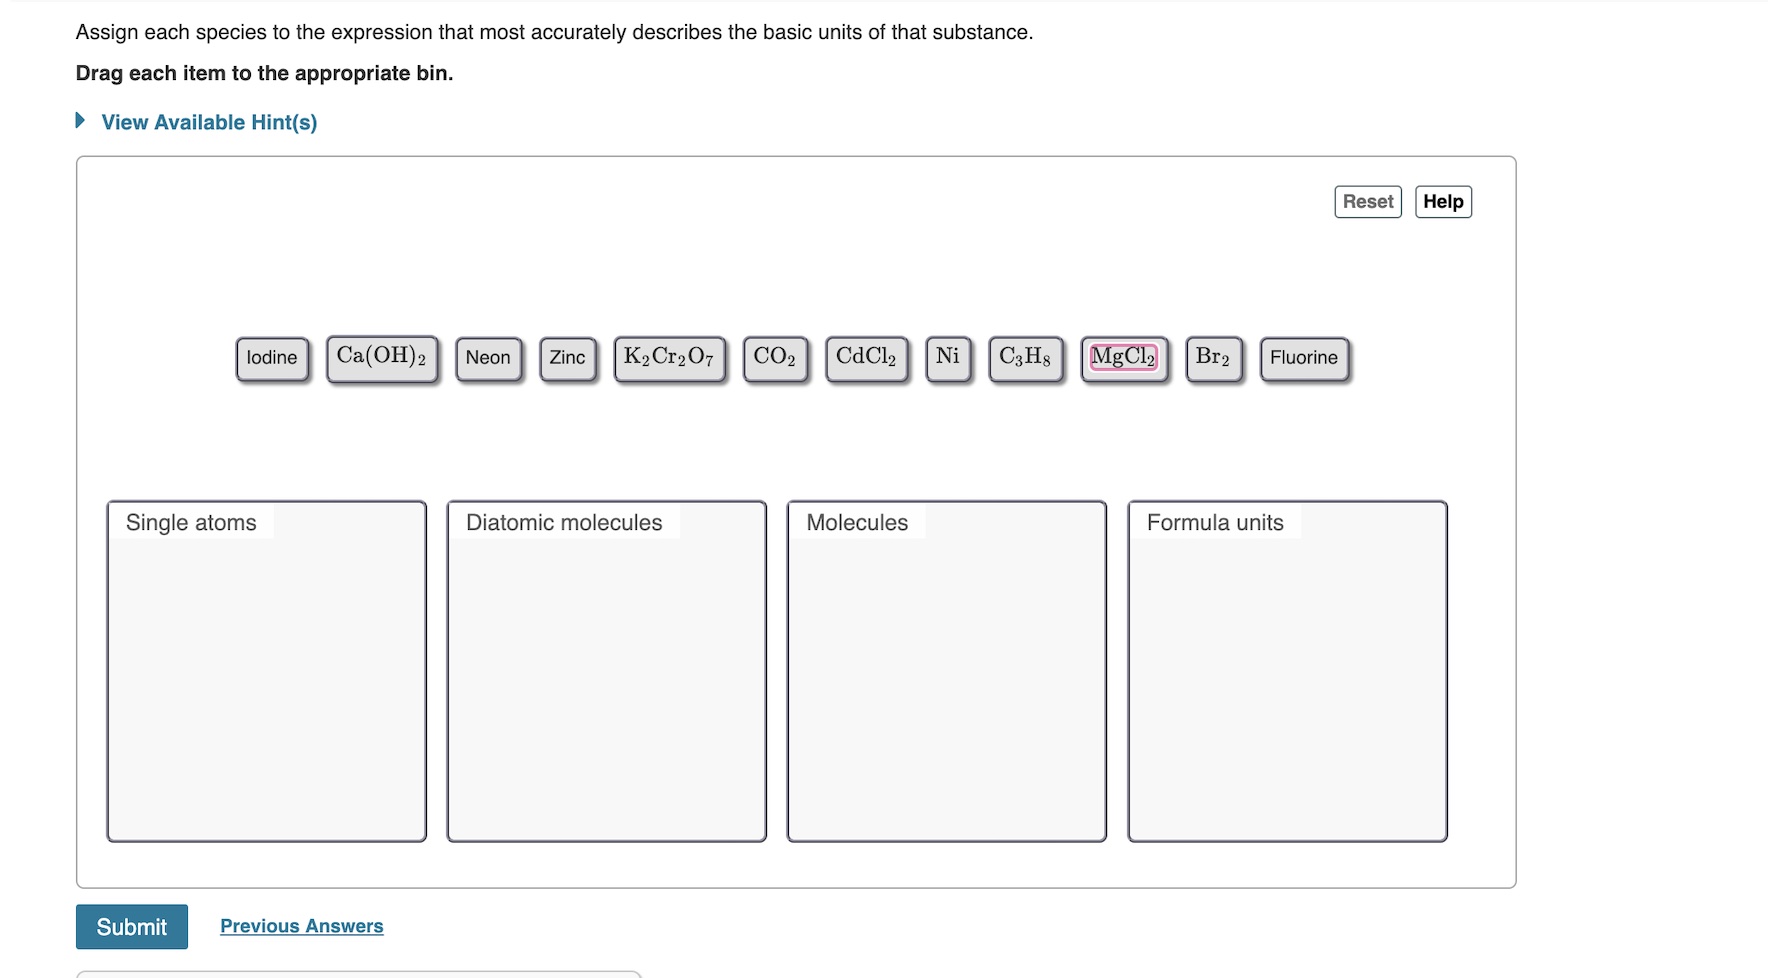Select the K2Cr2O7 item
1768x978 pixels.
[669, 357]
